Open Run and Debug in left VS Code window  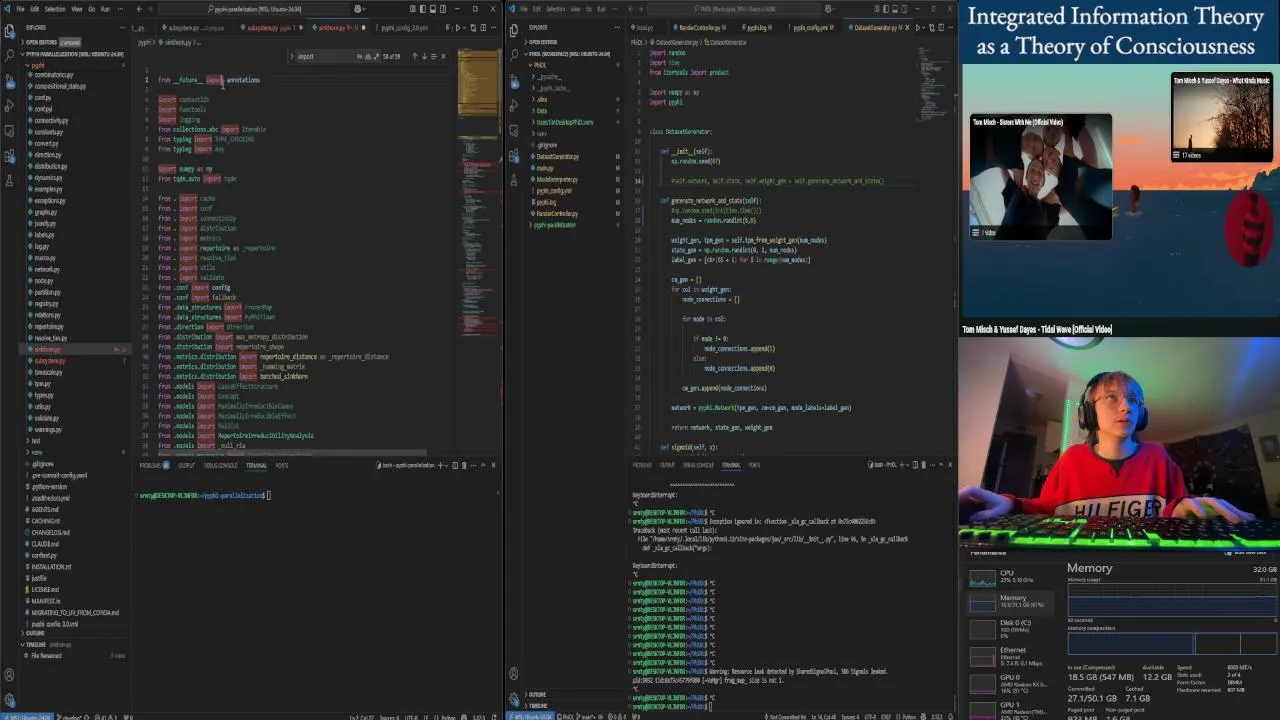click(9, 105)
